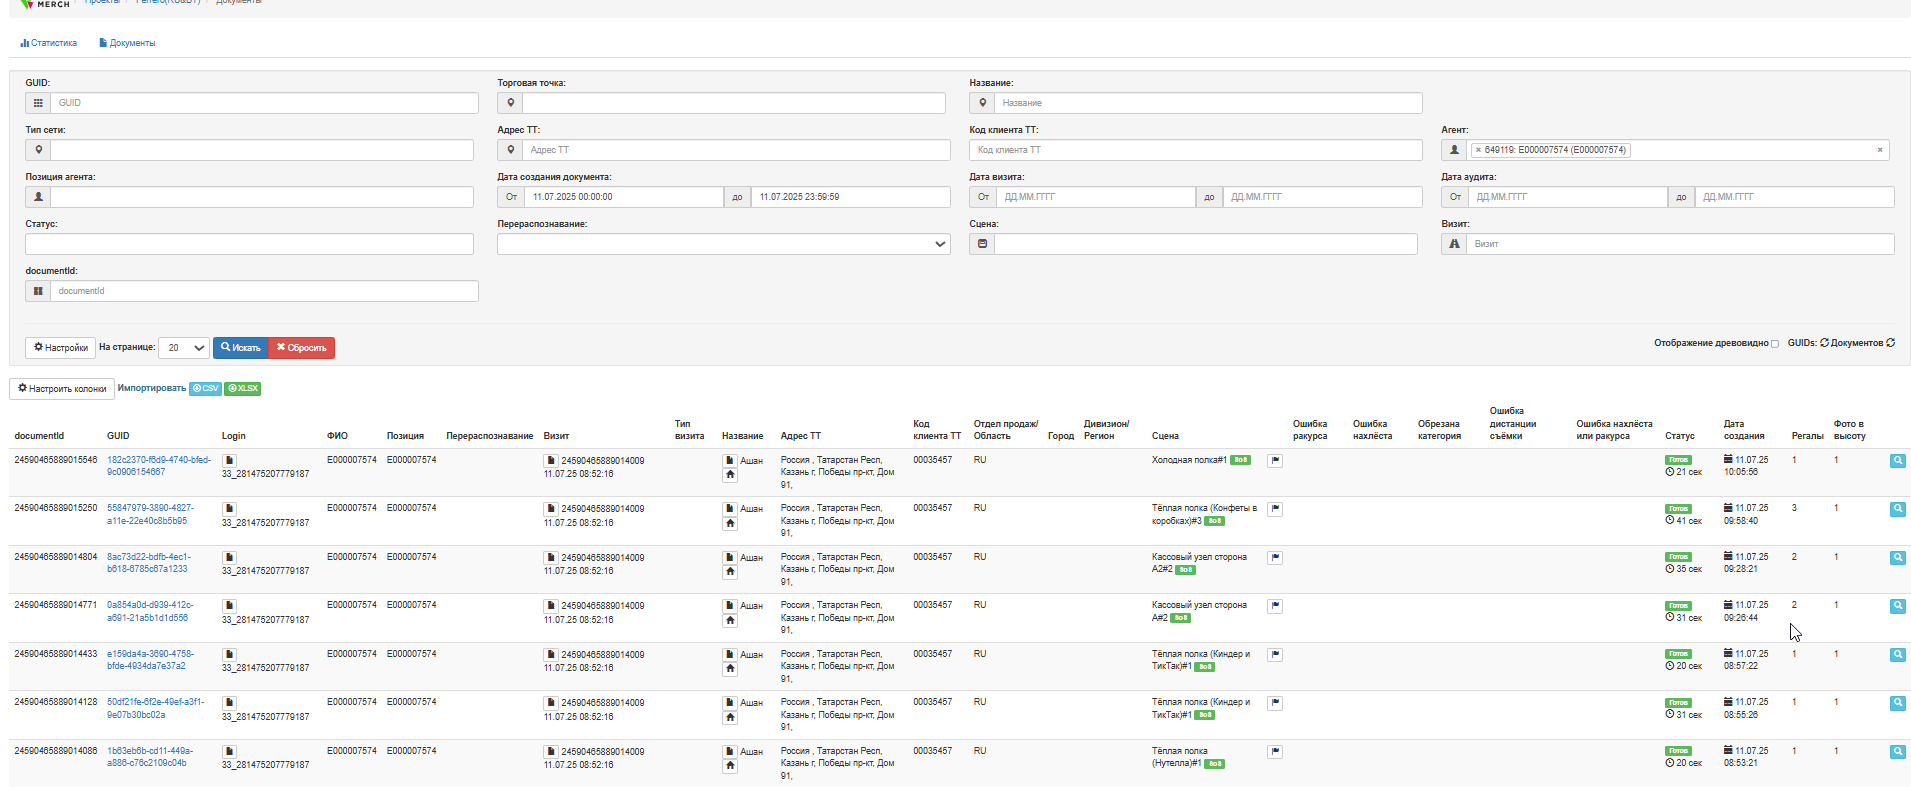Open document view for row ending 014086
Image resolution: width=1911 pixels, height=809 pixels.
coord(1897,752)
